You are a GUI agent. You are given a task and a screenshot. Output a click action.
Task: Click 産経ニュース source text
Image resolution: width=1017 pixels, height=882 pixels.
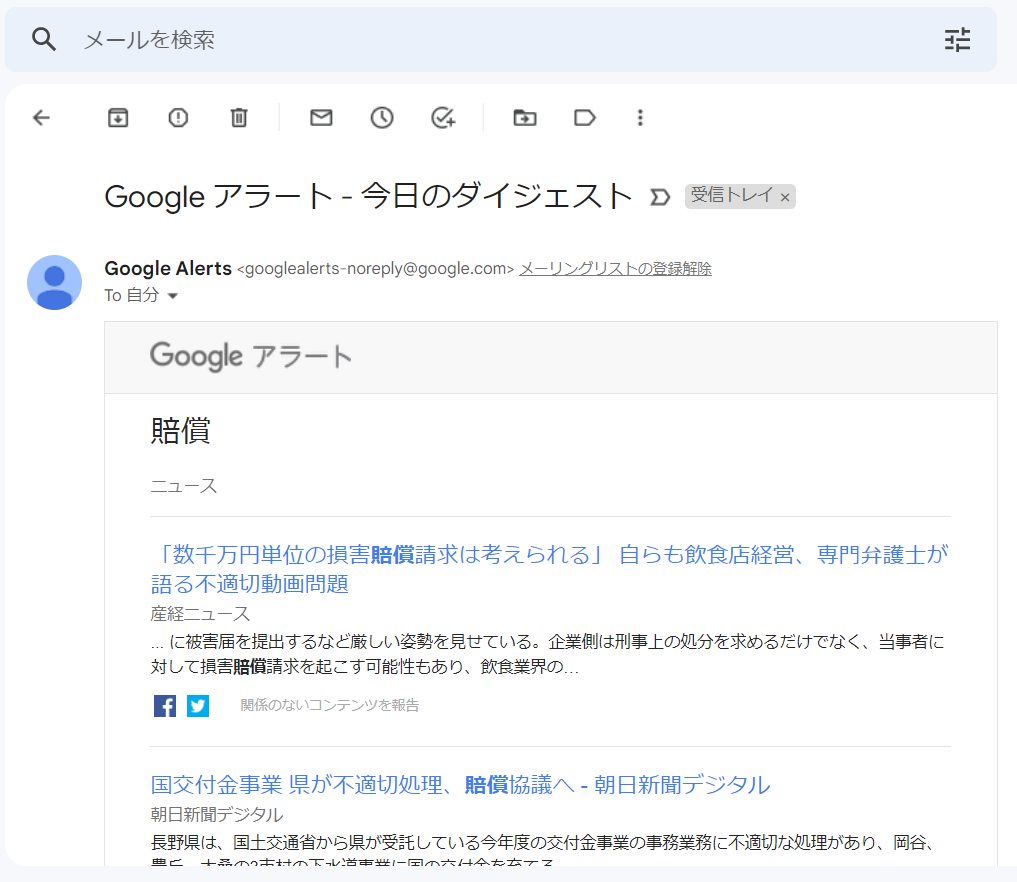point(200,614)
